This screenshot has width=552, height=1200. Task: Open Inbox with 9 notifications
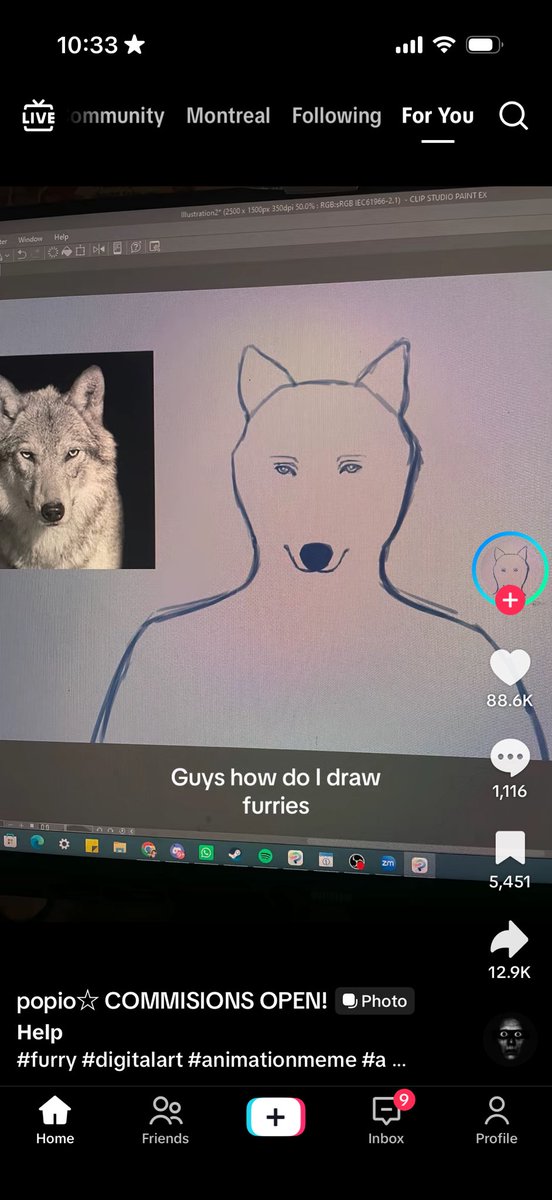386,1119
